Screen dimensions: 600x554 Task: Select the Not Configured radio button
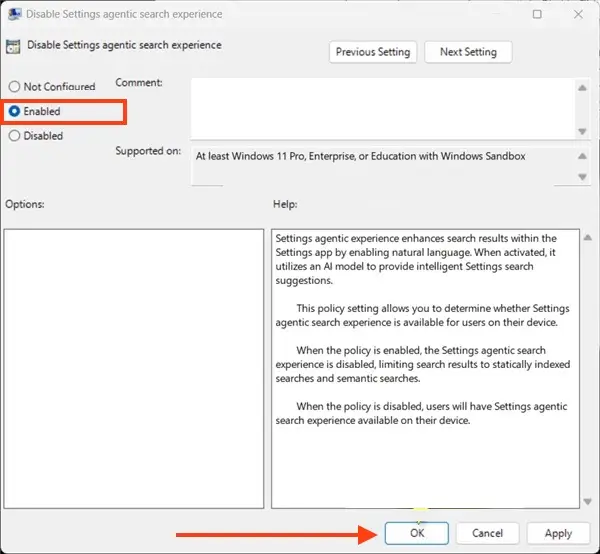tap(14, 87)
